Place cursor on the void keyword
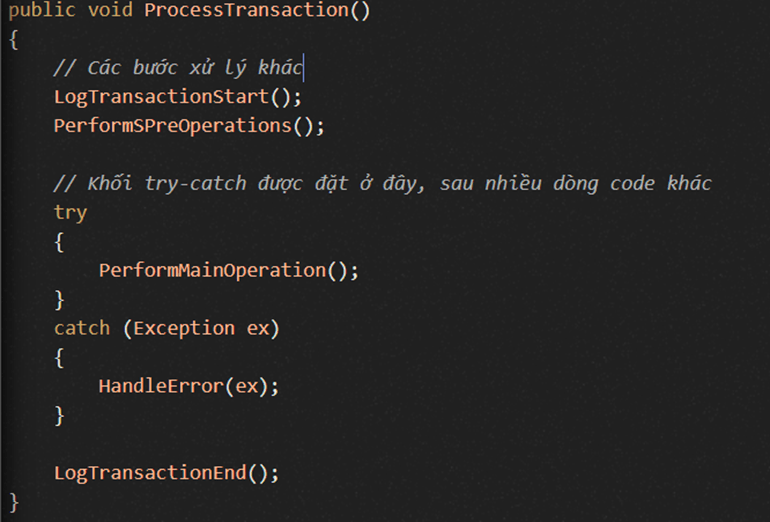Screen dimensions: 770x522 110,10
